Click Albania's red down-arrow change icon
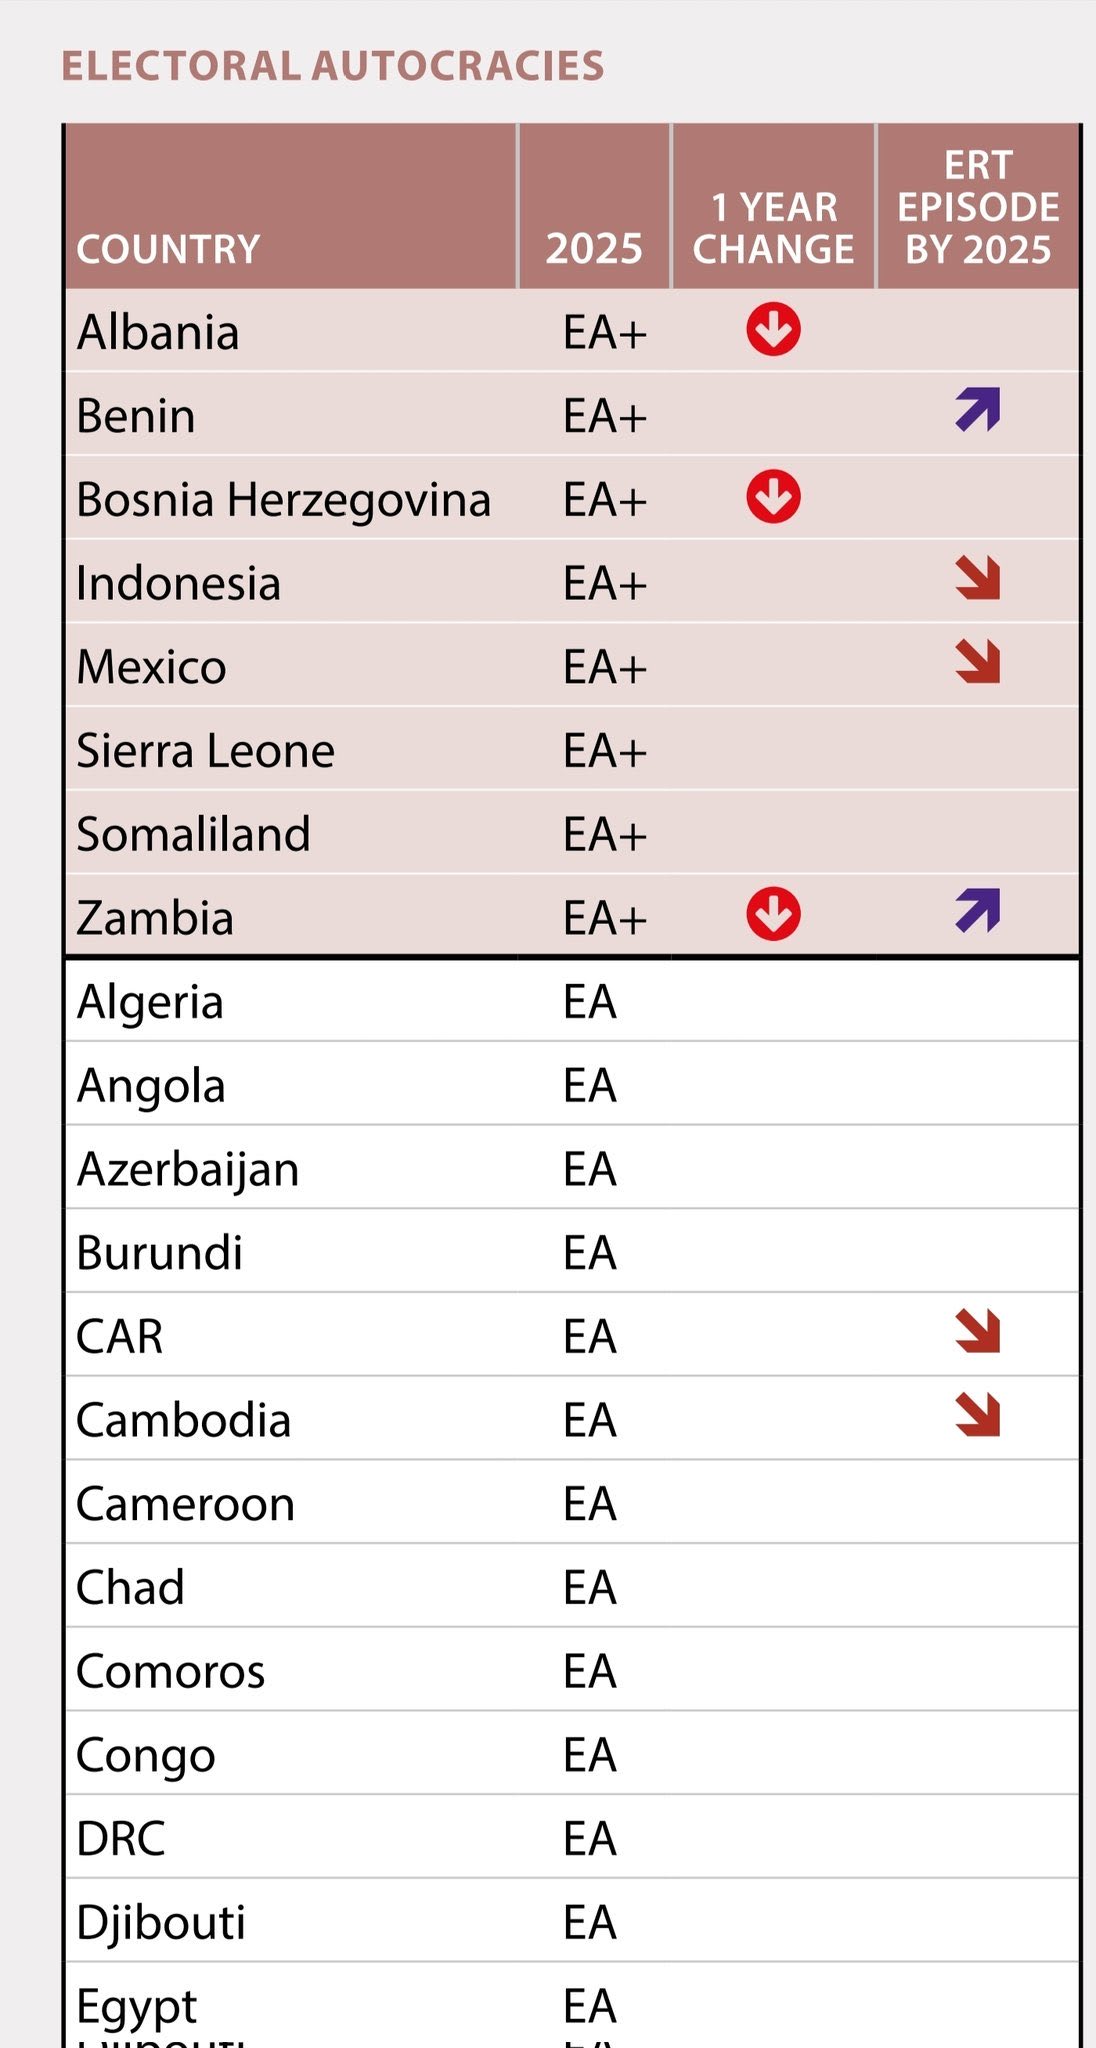This screenshot has height=2048, width=1096. (x=773, y=330)
